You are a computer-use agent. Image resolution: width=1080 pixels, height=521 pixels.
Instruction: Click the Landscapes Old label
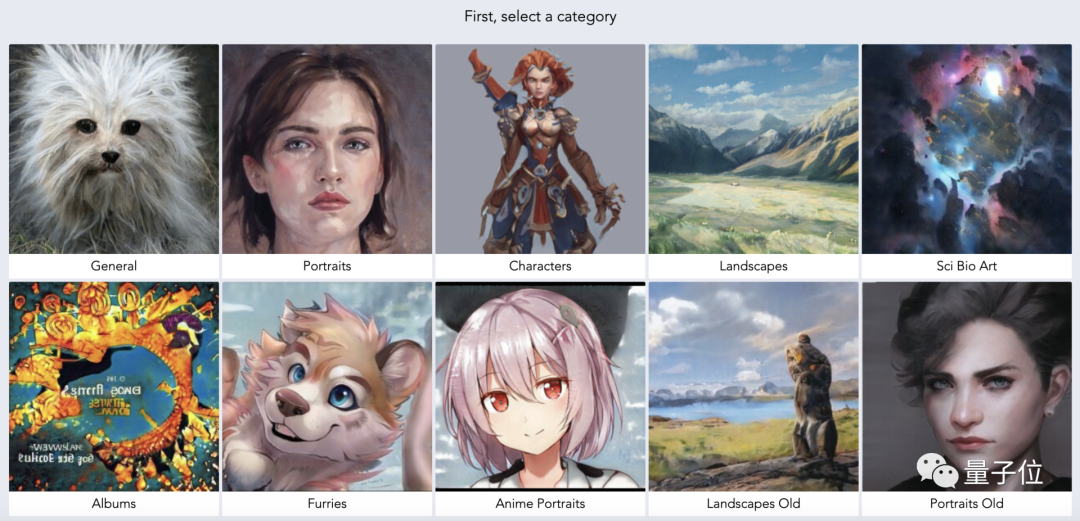[754, 504]
